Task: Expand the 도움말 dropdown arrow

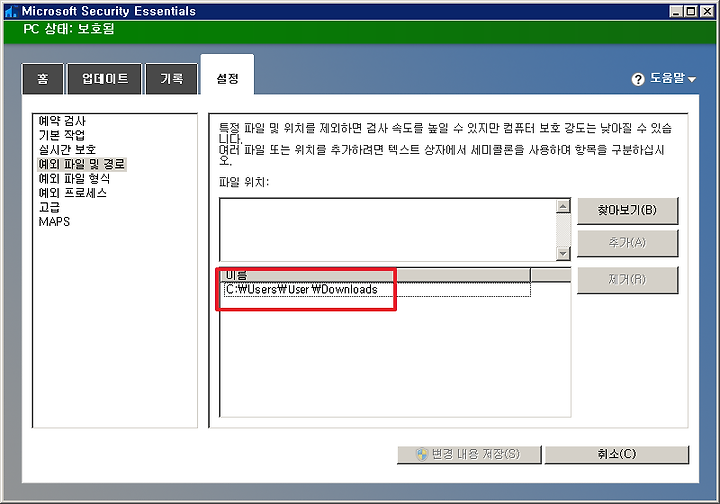Action: click(692, 79)
